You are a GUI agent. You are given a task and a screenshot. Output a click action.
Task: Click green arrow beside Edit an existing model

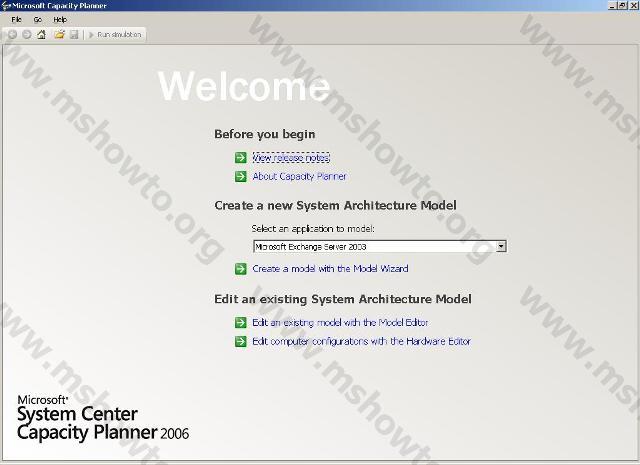(241, 323)
